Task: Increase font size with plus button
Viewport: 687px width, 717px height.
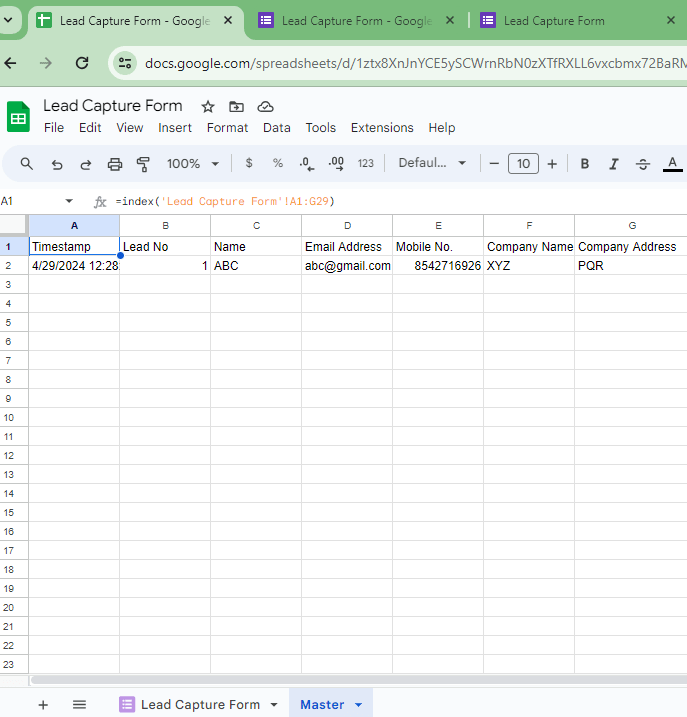Action: click(552, 163)
